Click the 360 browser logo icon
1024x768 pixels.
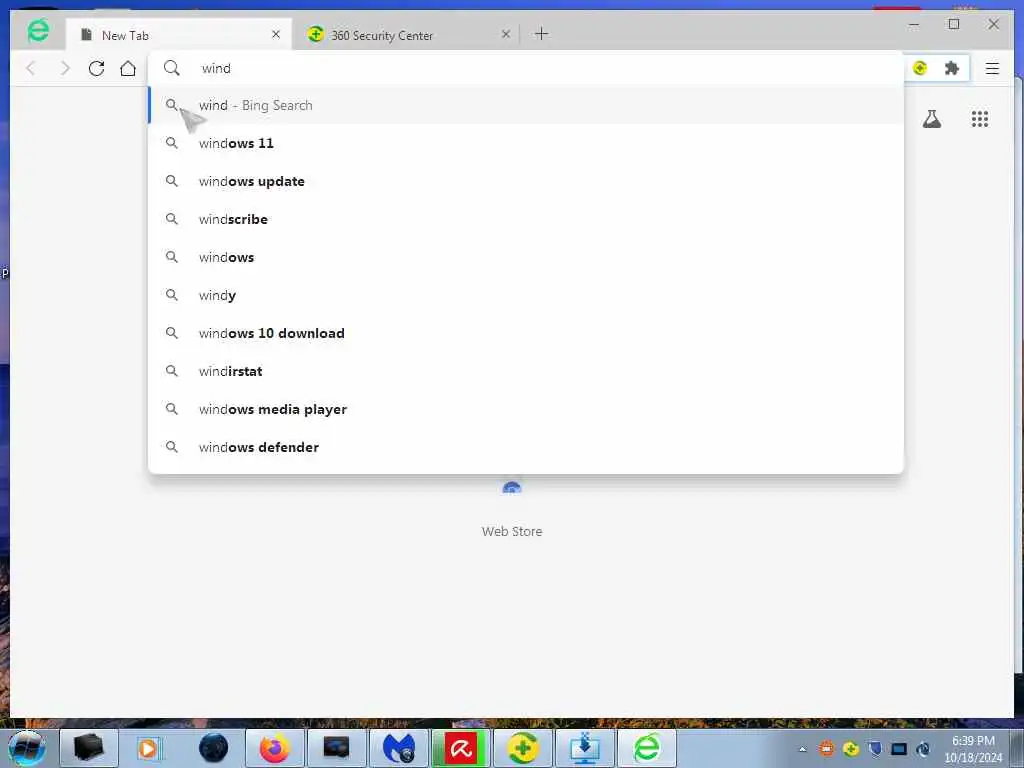pyautogui.click(x=38, y=31)
